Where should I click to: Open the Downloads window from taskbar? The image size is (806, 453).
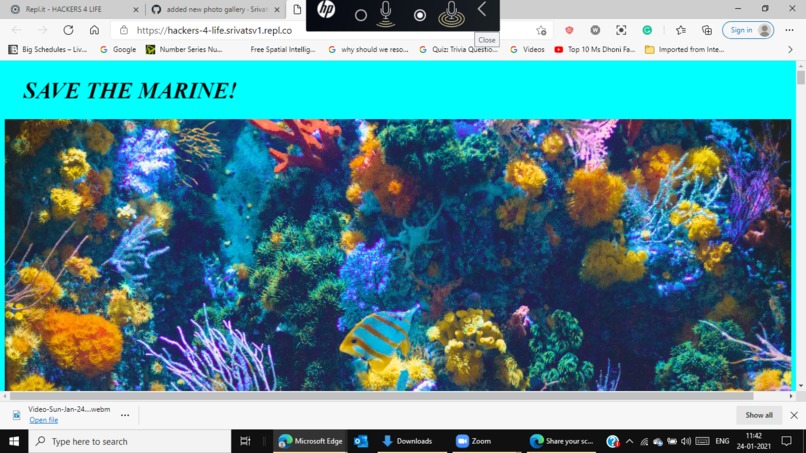(408, 441)
